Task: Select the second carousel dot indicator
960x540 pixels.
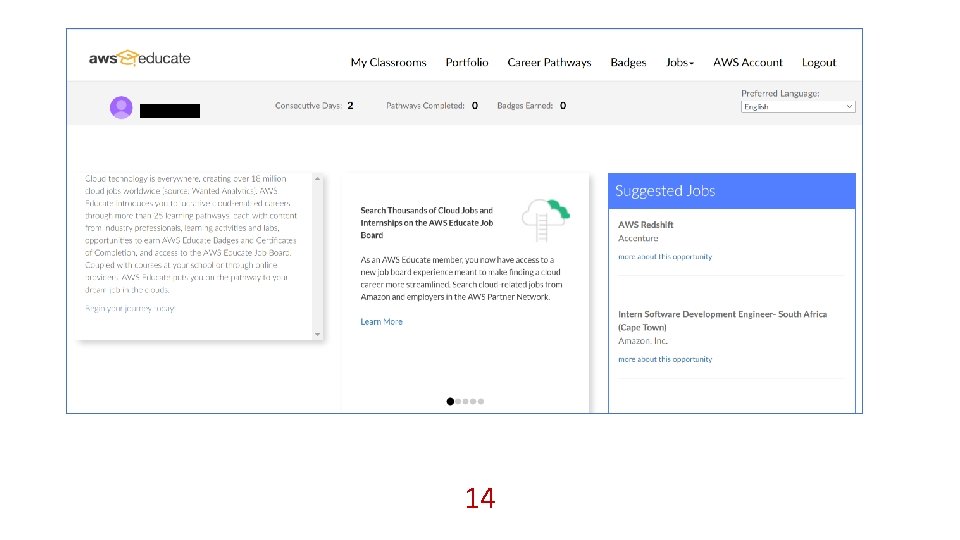Action: [458, 402]
